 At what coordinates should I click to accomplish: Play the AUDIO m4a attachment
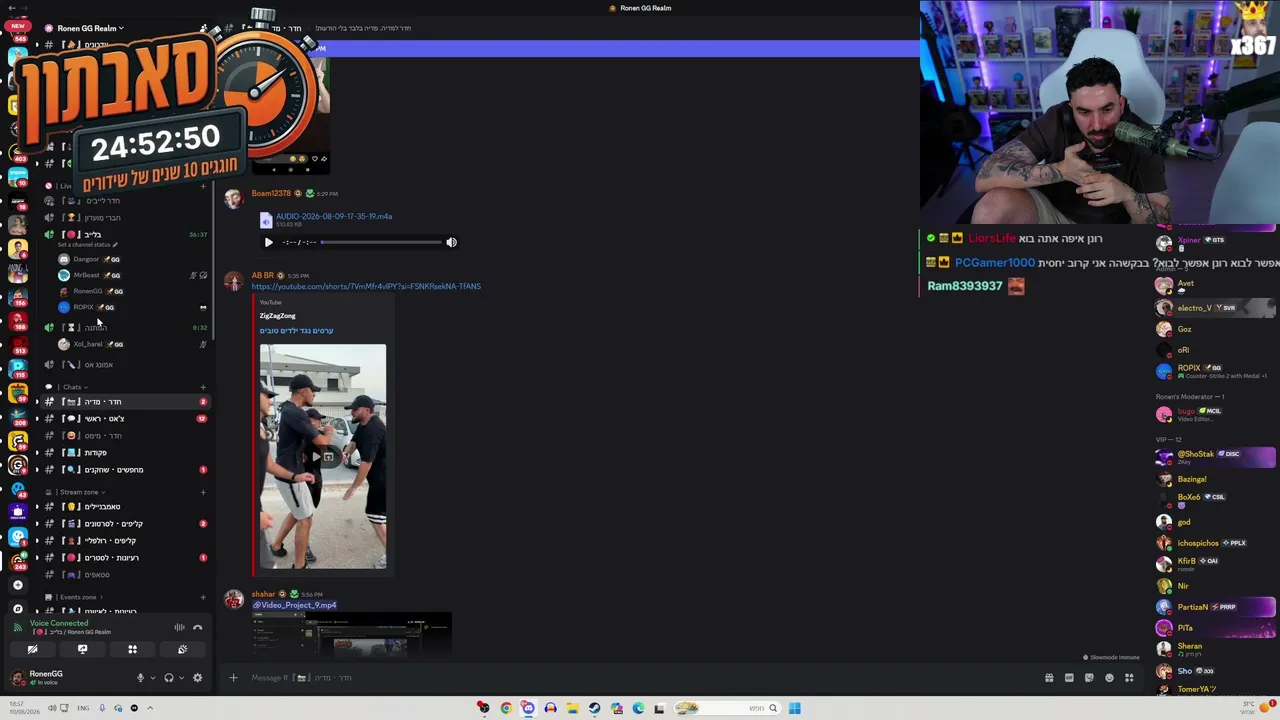click(268, 242)
